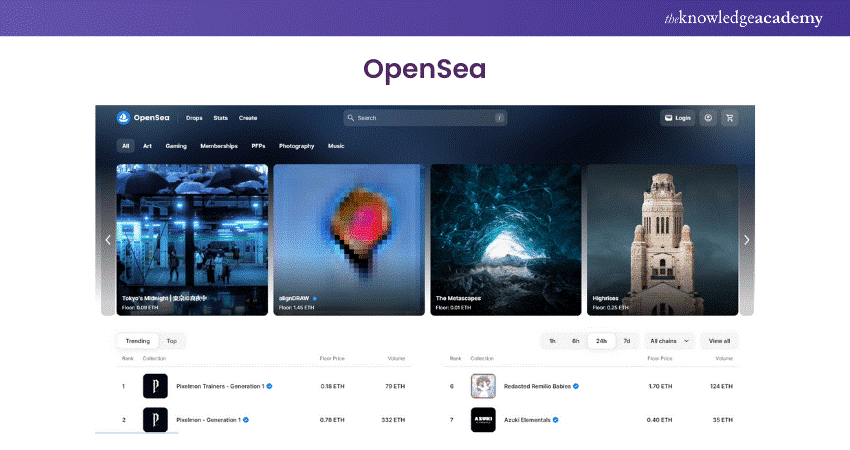The width and height of the screenshot is (850, 450).
Task: Show the previous carousel slide
Action: click(x=108, y=240)
